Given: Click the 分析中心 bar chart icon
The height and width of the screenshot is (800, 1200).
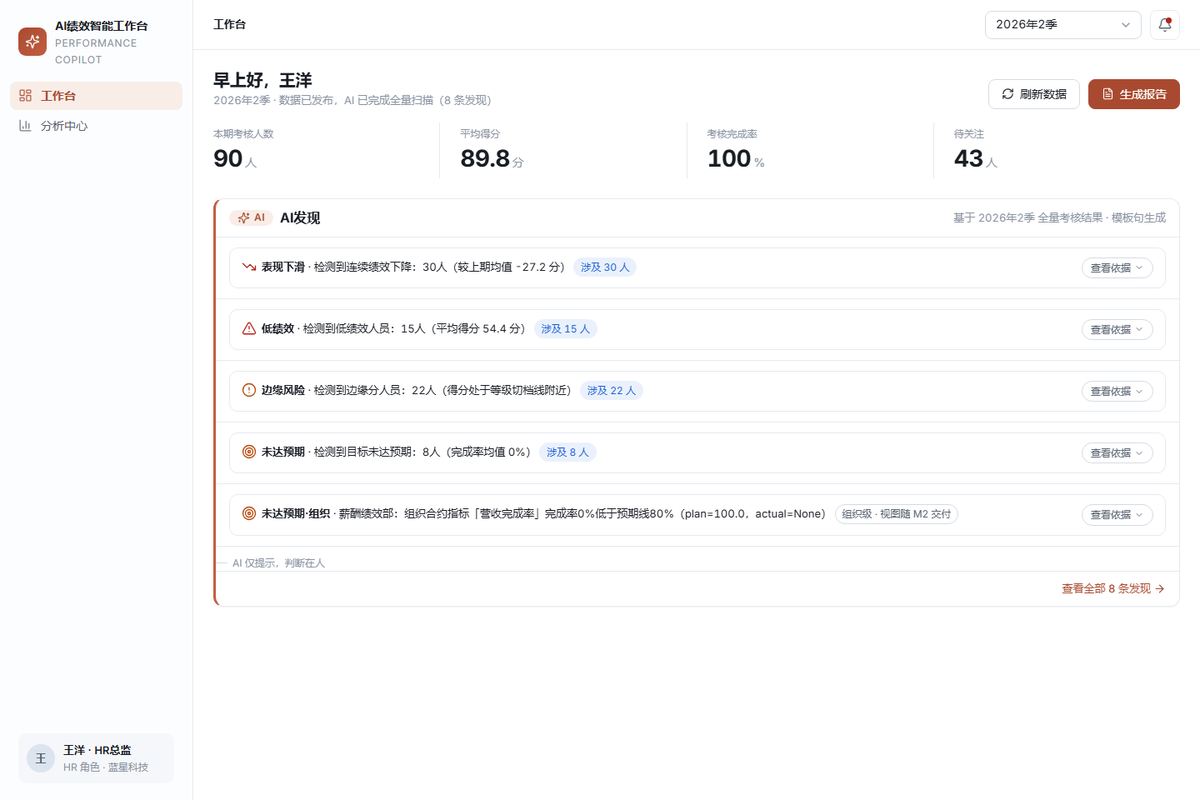Looking at the screenshot, I should pyautogui.click(x=26, y=126).
